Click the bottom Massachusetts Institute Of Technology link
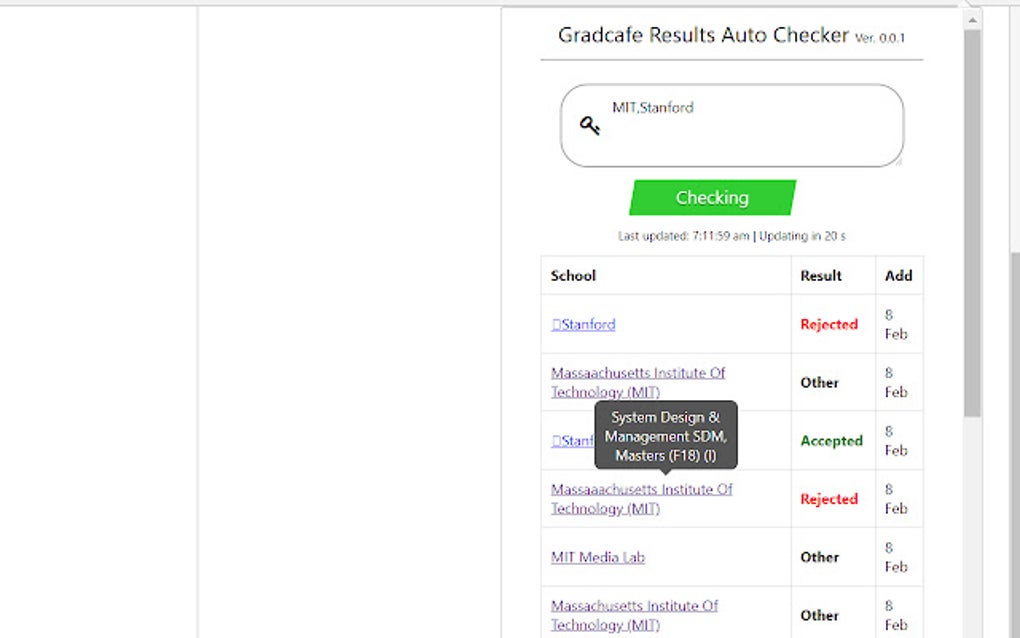Image resolution: width=1020 pixels, height=638 pixels. pyautogui.click(x=634, y=614)
